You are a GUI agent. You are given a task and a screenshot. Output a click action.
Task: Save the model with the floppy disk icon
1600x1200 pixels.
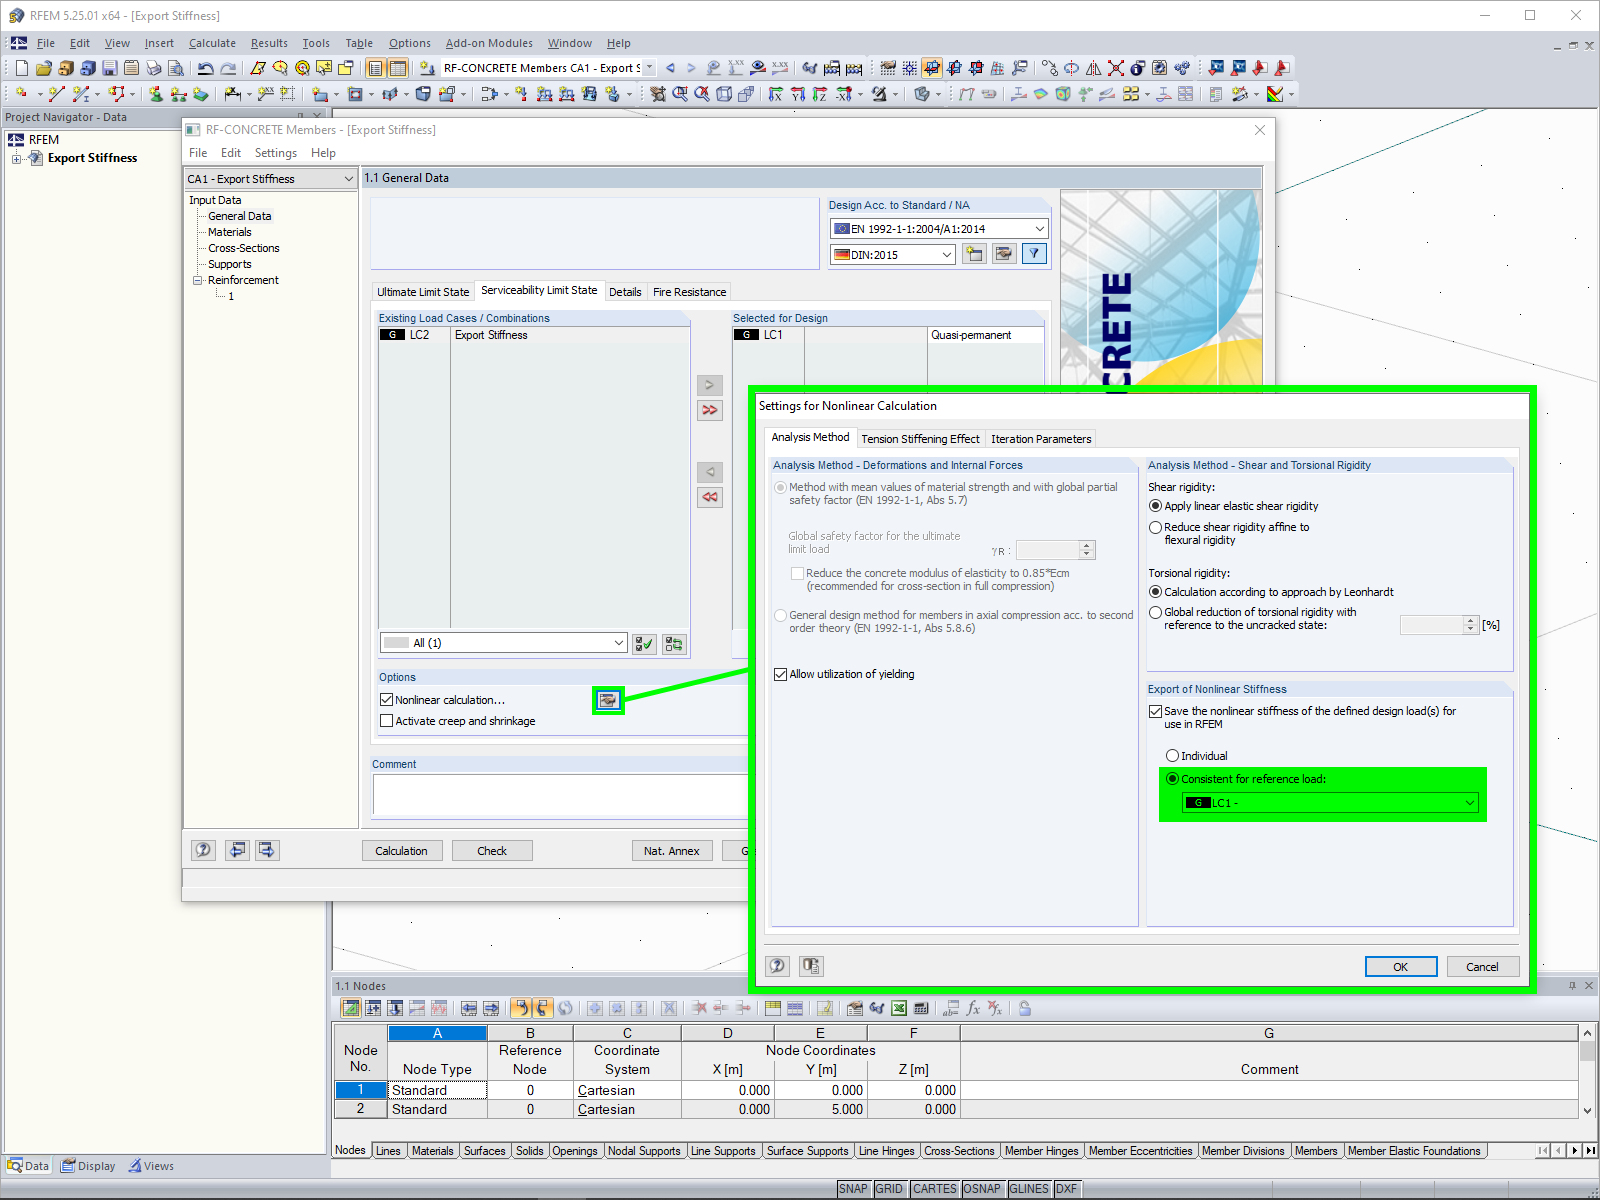tap(110, 68)
